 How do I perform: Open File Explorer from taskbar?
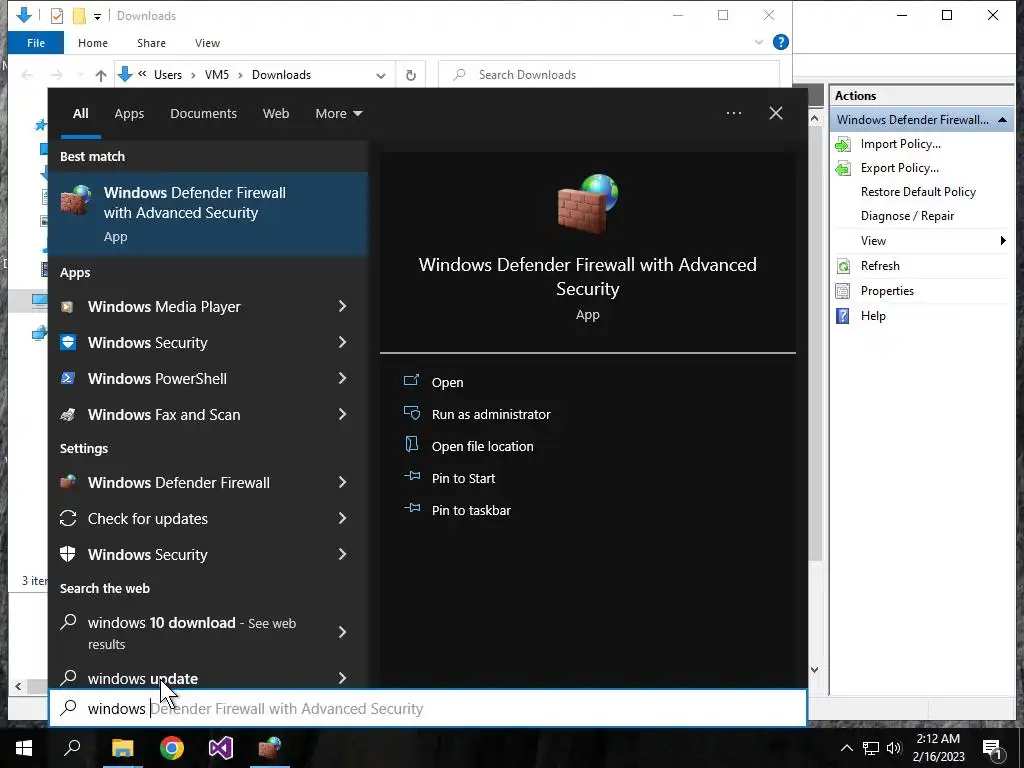(122, 748)
